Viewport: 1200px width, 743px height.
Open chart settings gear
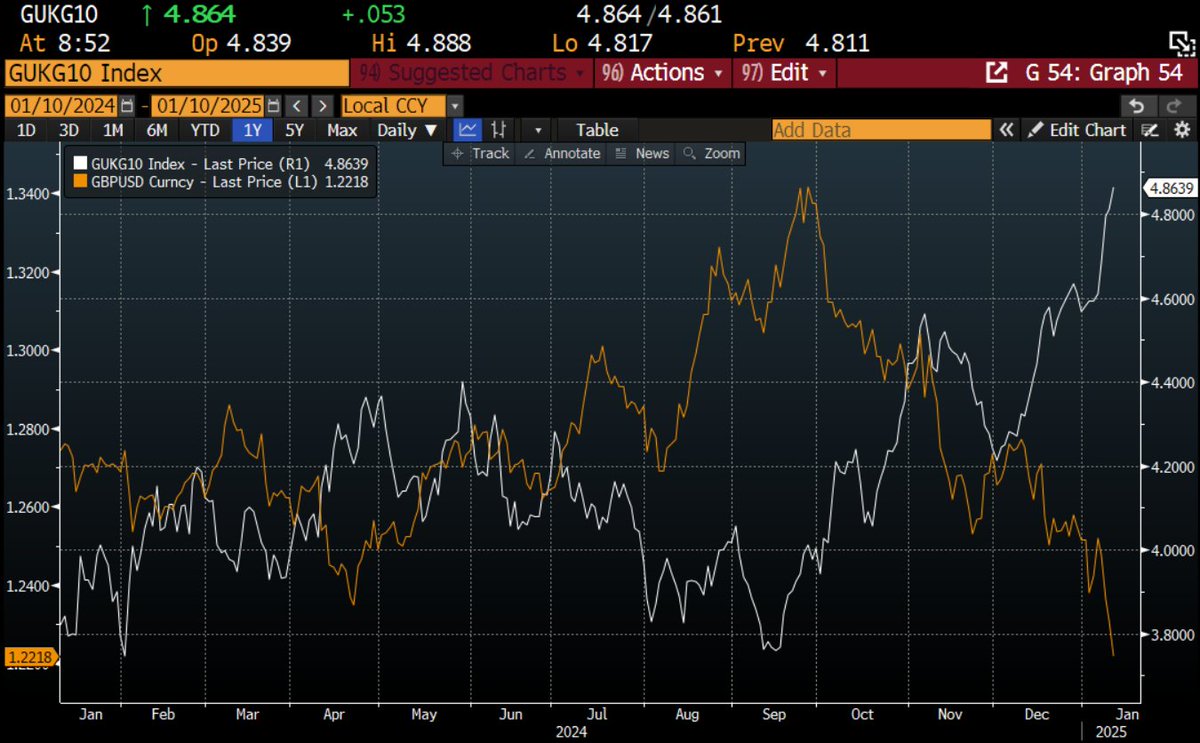click(x=1182, y=130)
